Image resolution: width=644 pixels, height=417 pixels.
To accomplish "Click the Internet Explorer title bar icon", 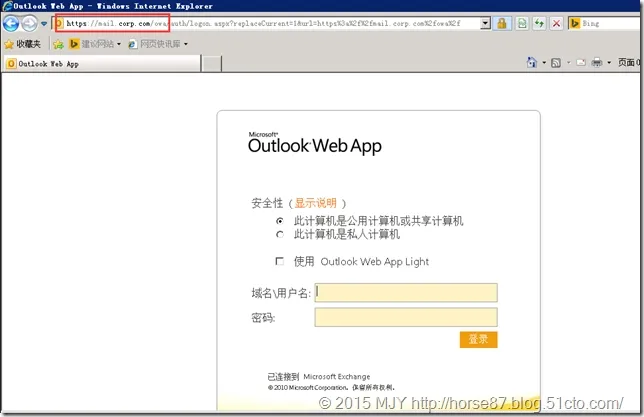I will click(x=7, y=6).
